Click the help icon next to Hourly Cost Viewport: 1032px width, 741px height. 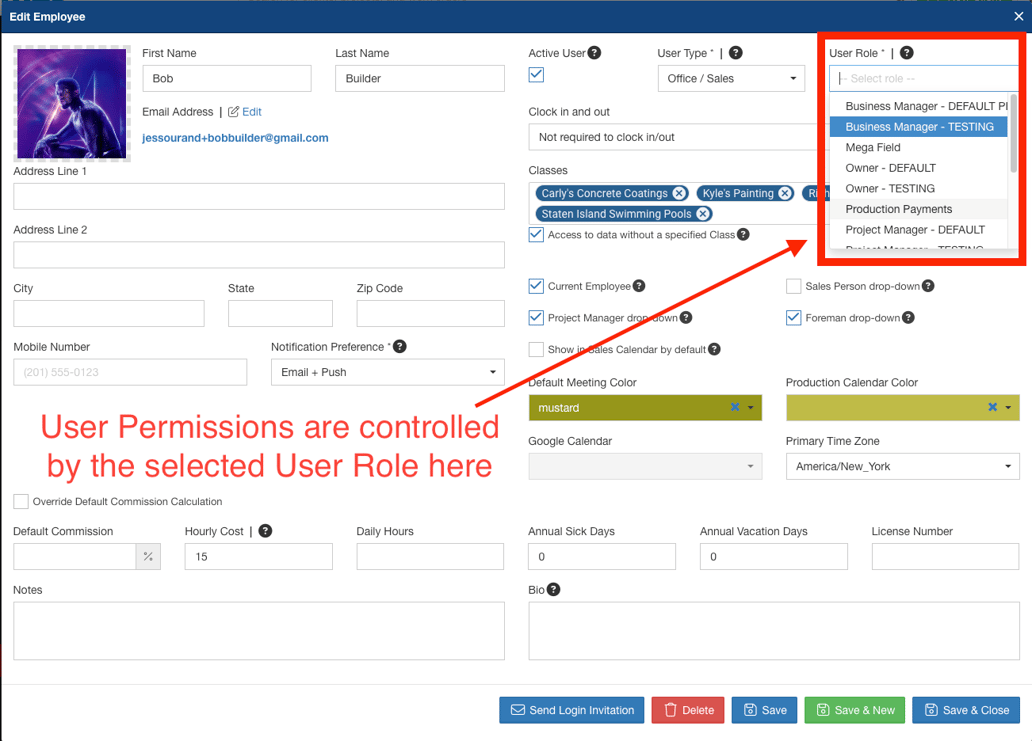pyautogui.click(x=265, y=530)
